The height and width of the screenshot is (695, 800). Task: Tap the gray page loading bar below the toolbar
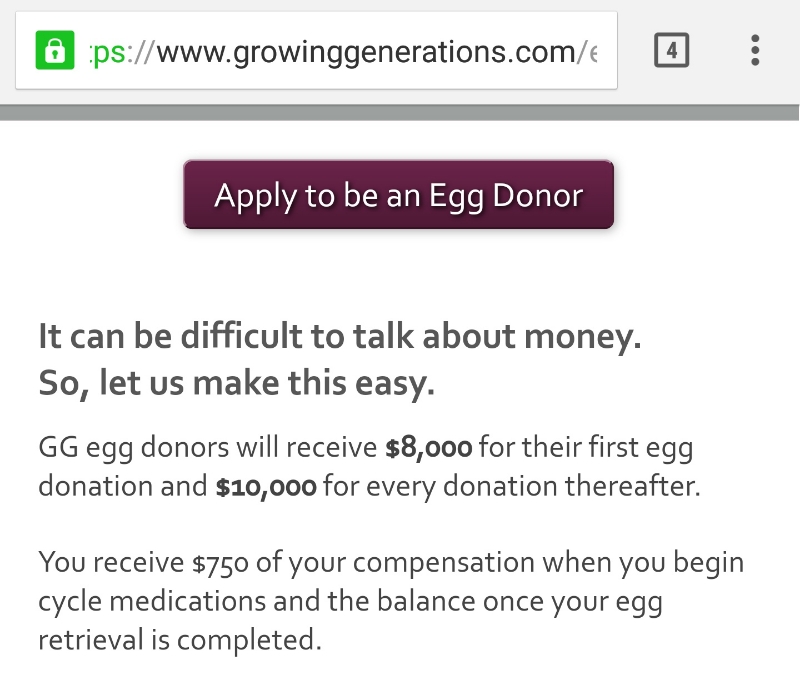pyautogui.click(x=400, y=113)
